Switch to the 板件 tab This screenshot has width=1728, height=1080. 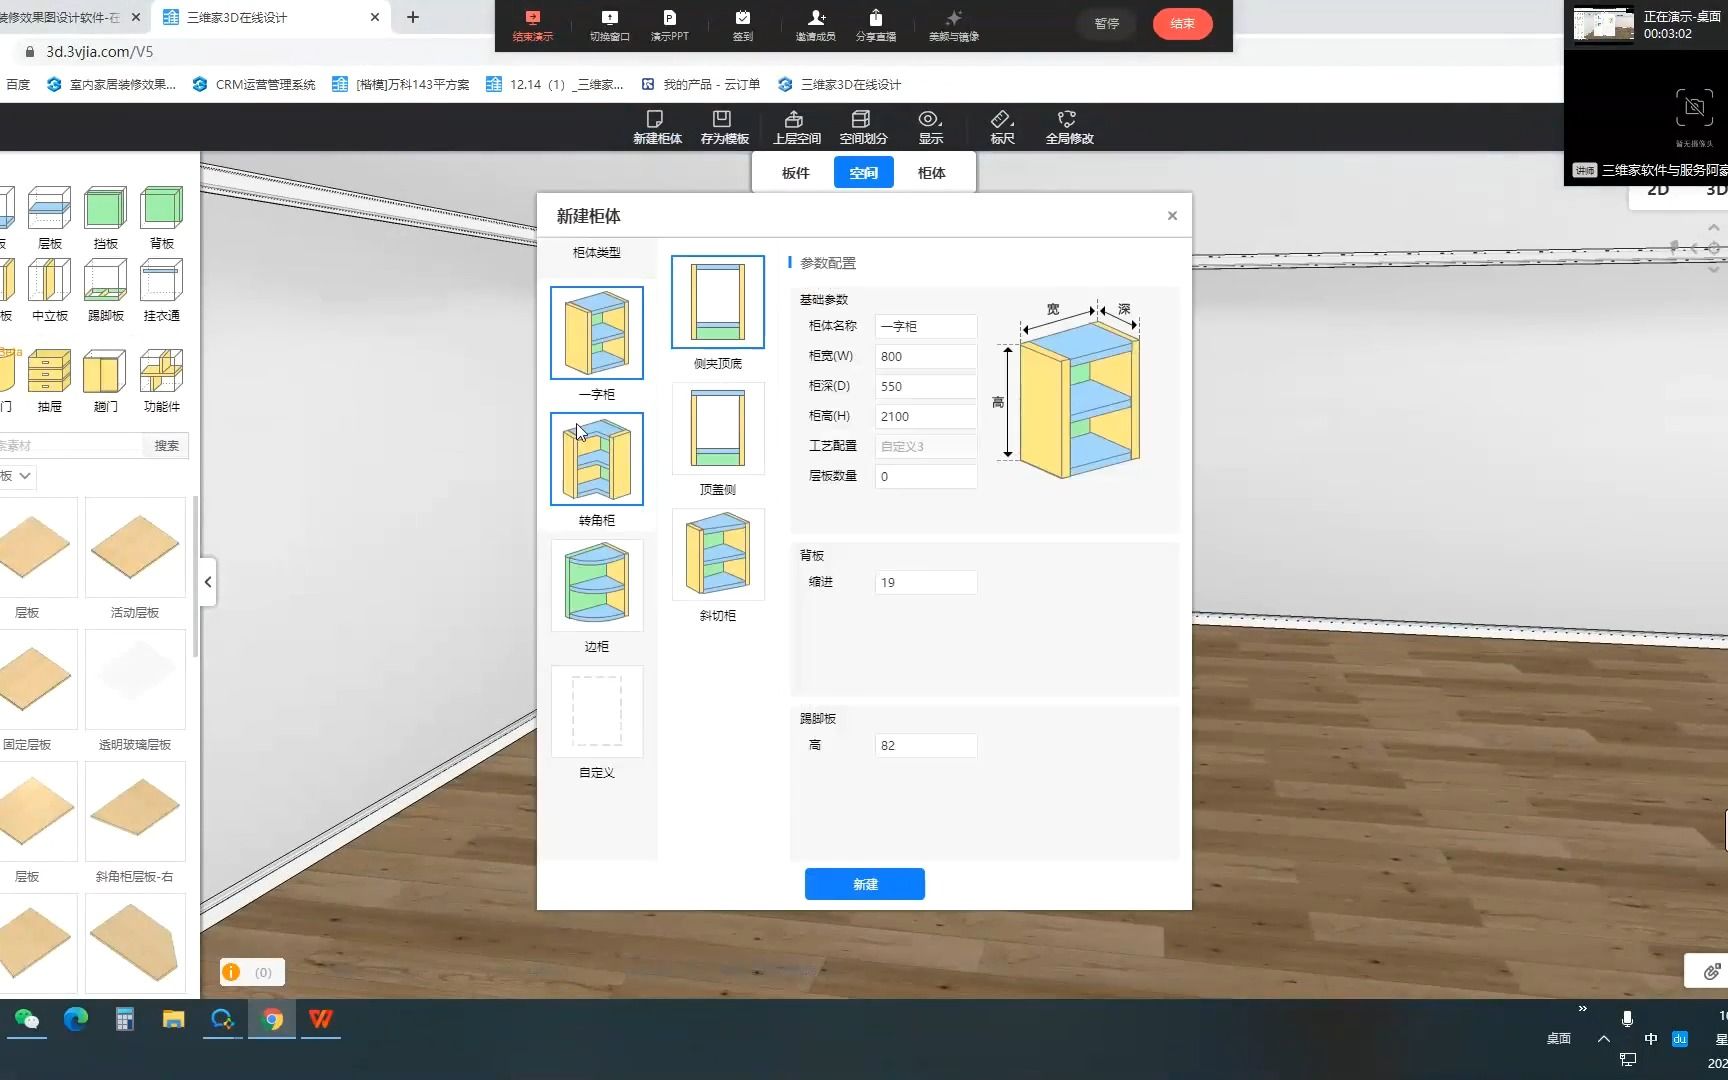click(794, 172)
